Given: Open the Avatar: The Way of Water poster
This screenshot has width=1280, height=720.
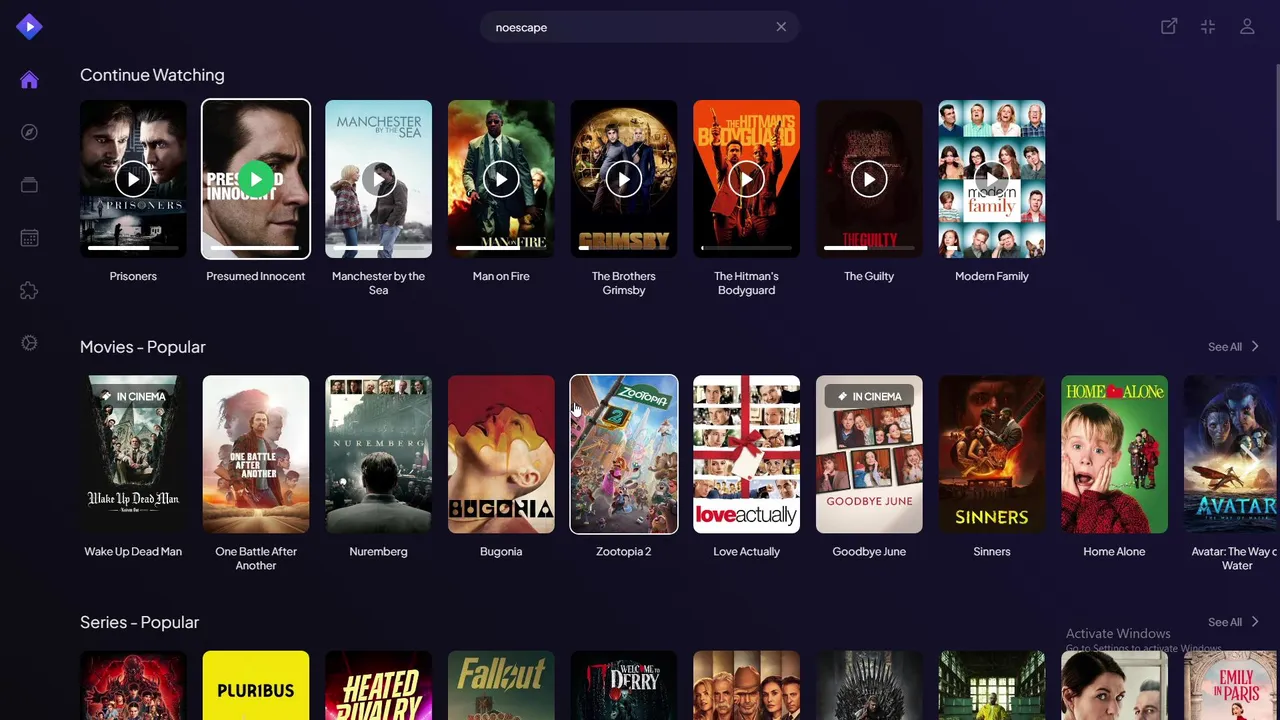Looking at the screenshot, I should pos(1231,454).
